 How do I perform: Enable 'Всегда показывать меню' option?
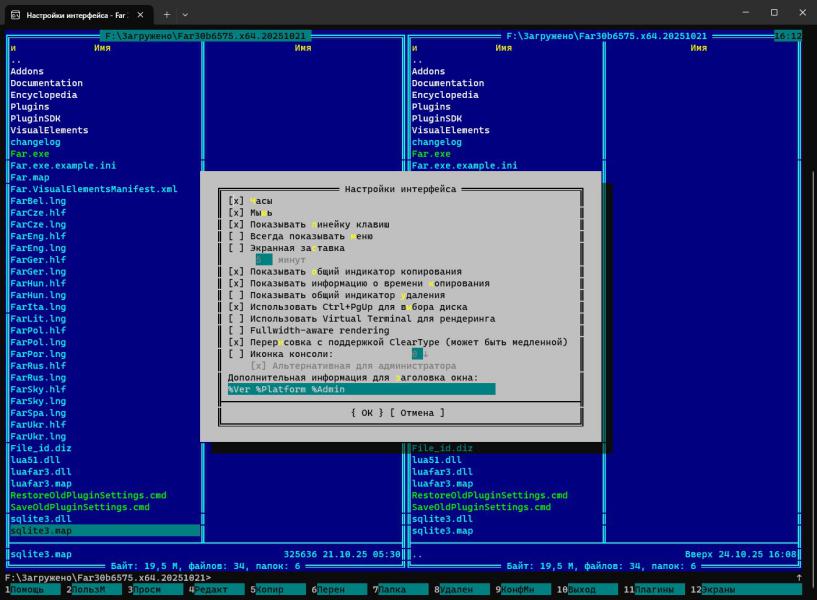pos(236,236)
